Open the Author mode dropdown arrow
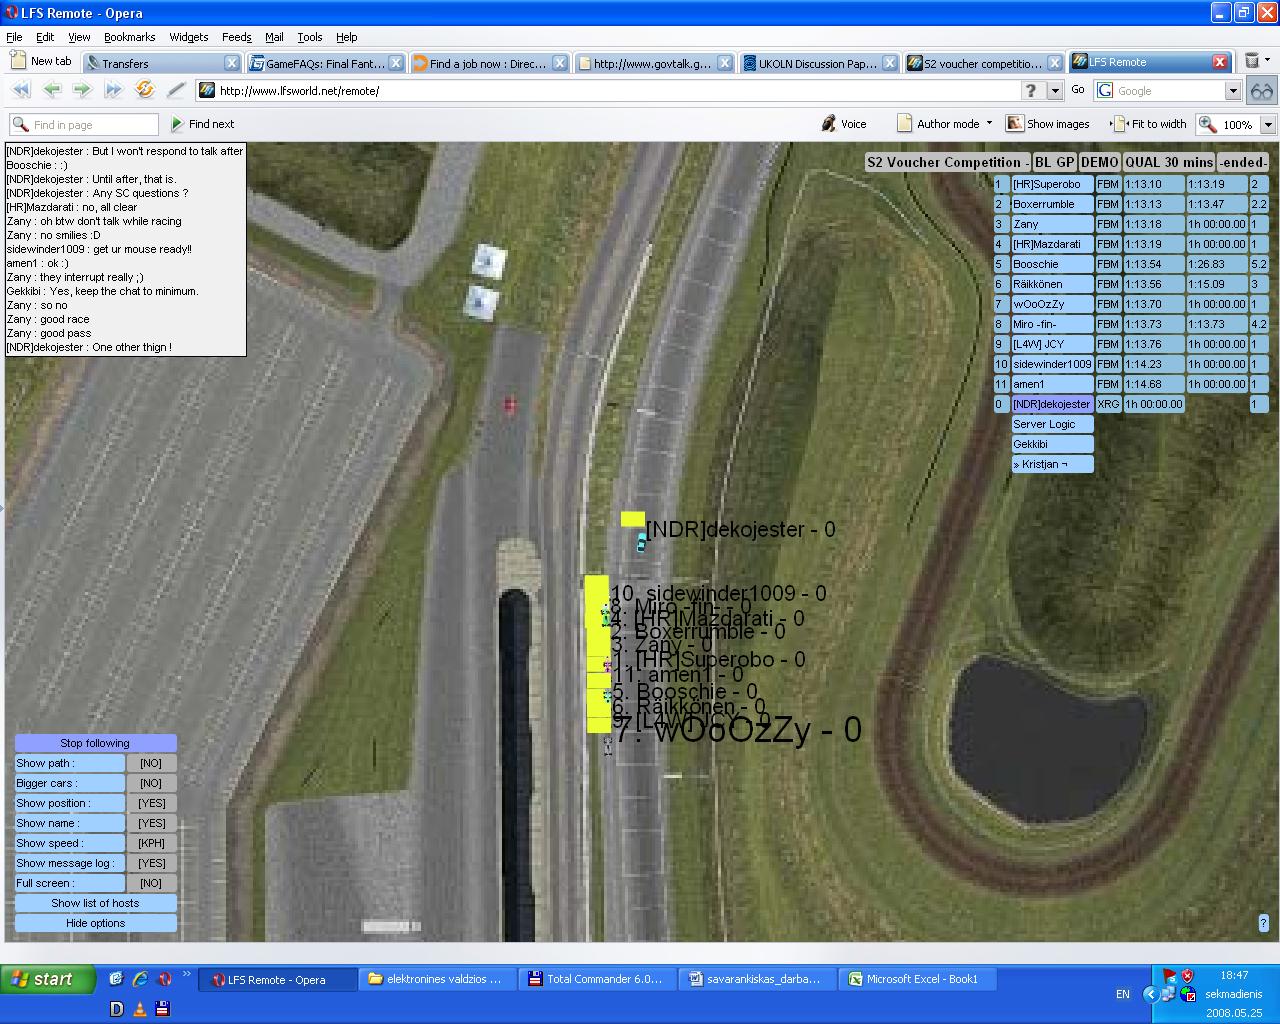This screenshot has width=1280, height=1024. 989,123
